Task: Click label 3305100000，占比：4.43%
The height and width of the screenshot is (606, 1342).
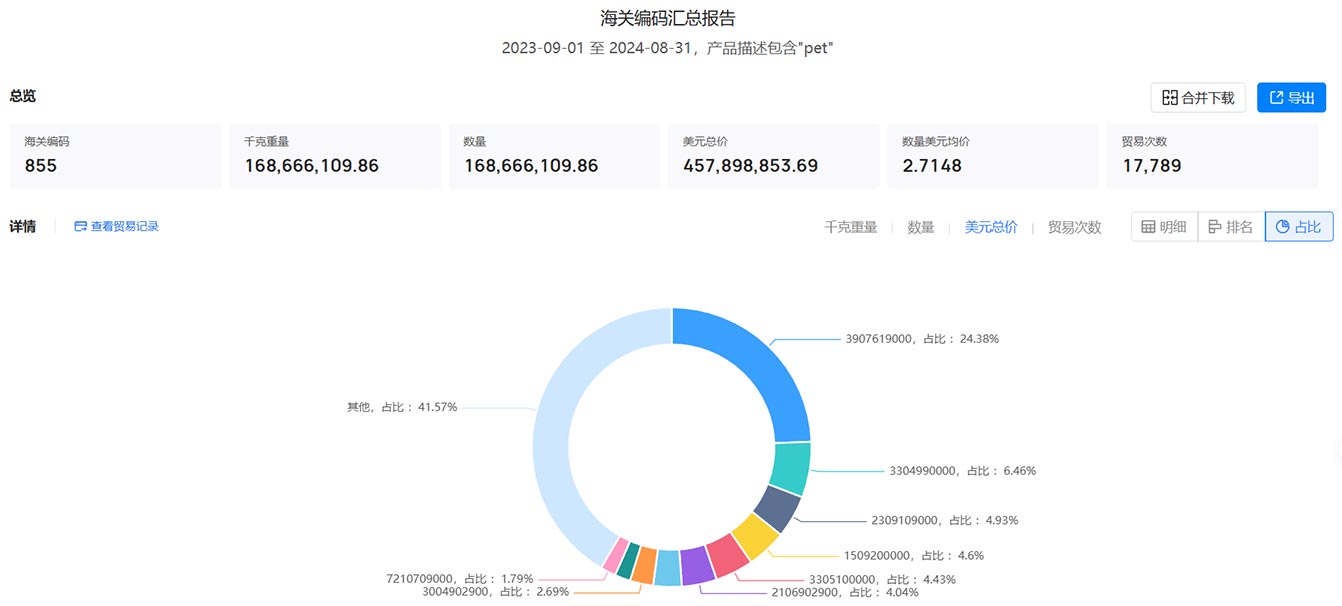Action: 882,579
